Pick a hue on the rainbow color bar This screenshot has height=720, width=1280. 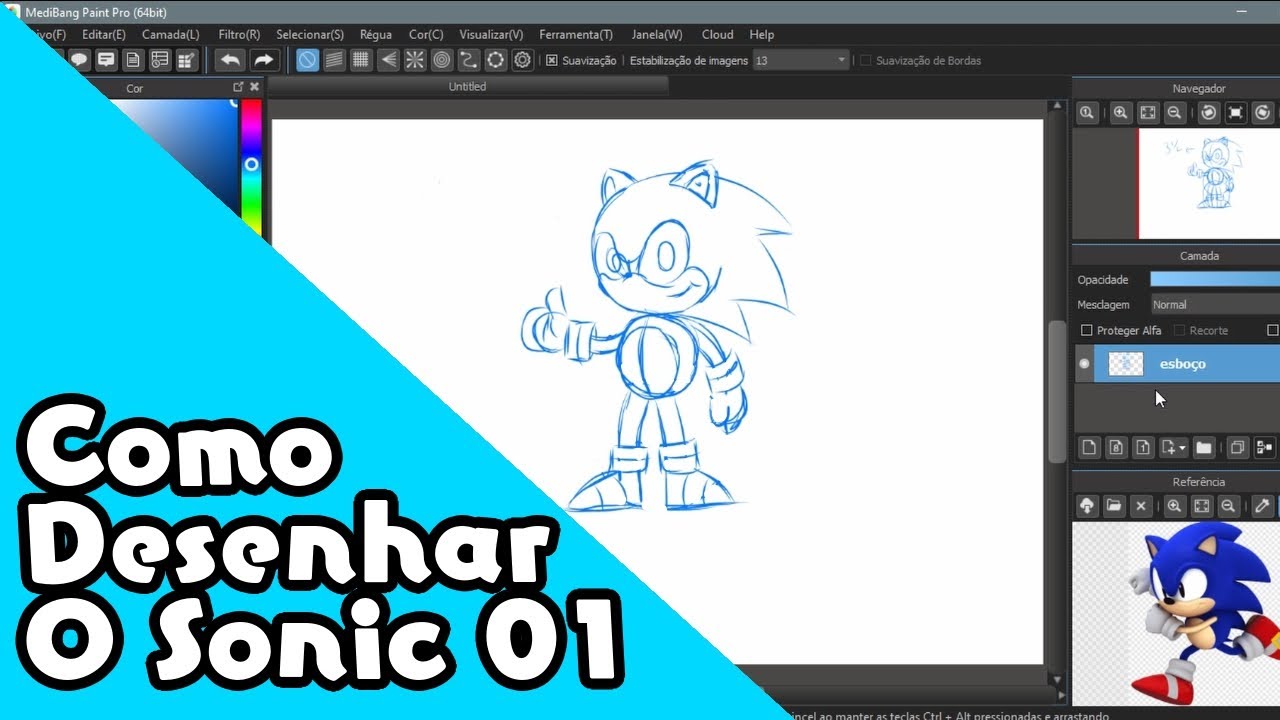[251, 168]
